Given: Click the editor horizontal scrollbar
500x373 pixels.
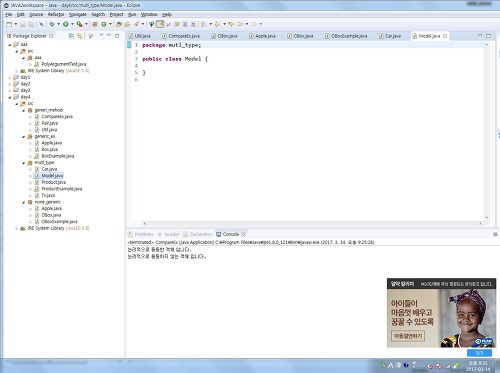Looking at the screenshot, I should [x=312, y=223].
